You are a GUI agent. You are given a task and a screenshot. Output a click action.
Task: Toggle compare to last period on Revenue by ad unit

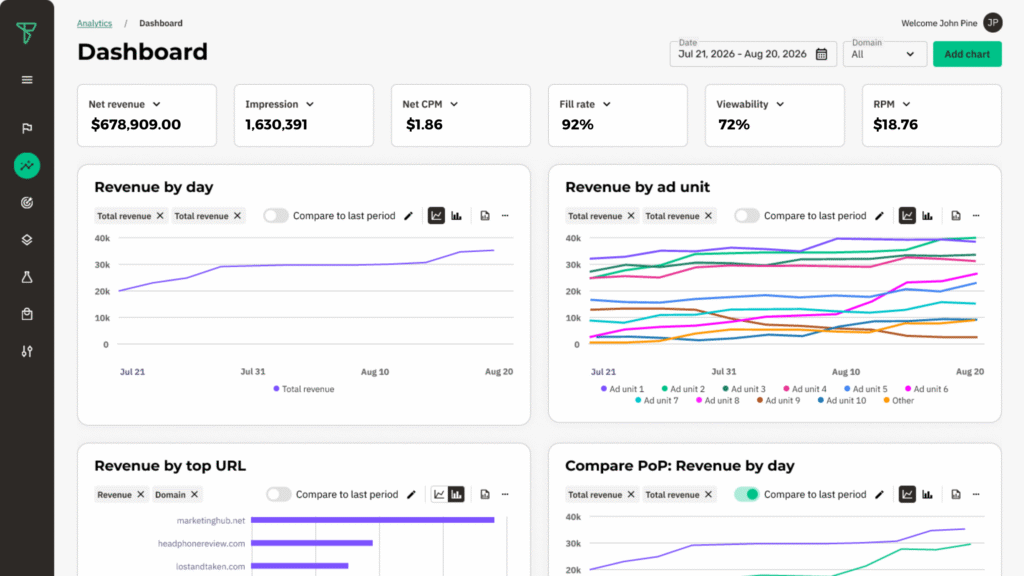pos(747,215)
